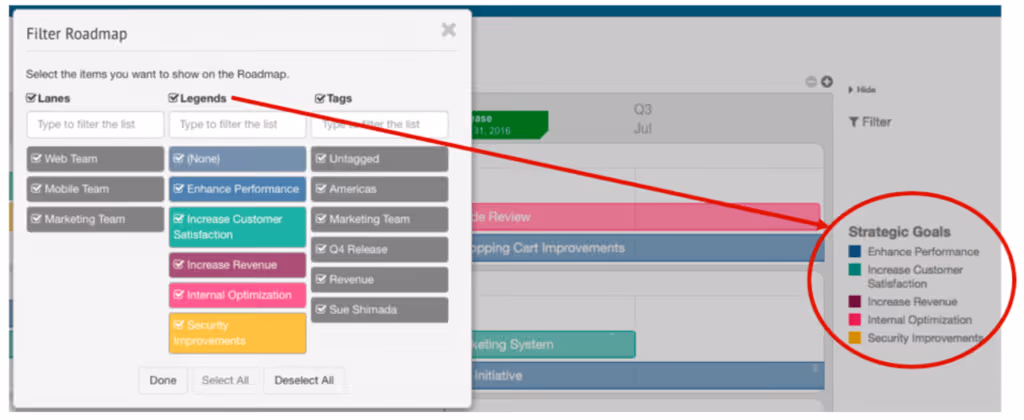The height and width of the screenshot is (420, 1024).
Task: Toggle the Revenue tag item
Action: click(380, 280)
